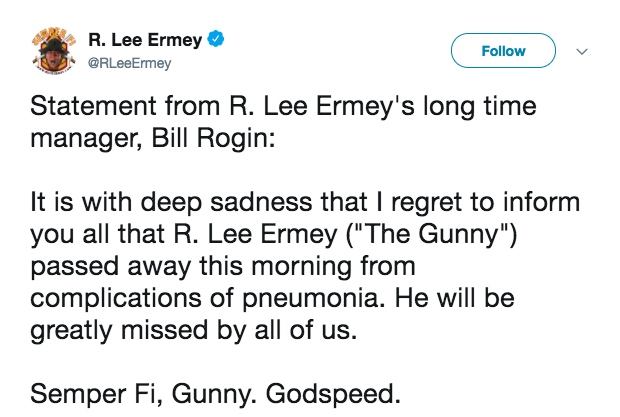Follow R. Lee Ermey's account
This screenshot has height=417, width=620.
click(x=503, y=51)
